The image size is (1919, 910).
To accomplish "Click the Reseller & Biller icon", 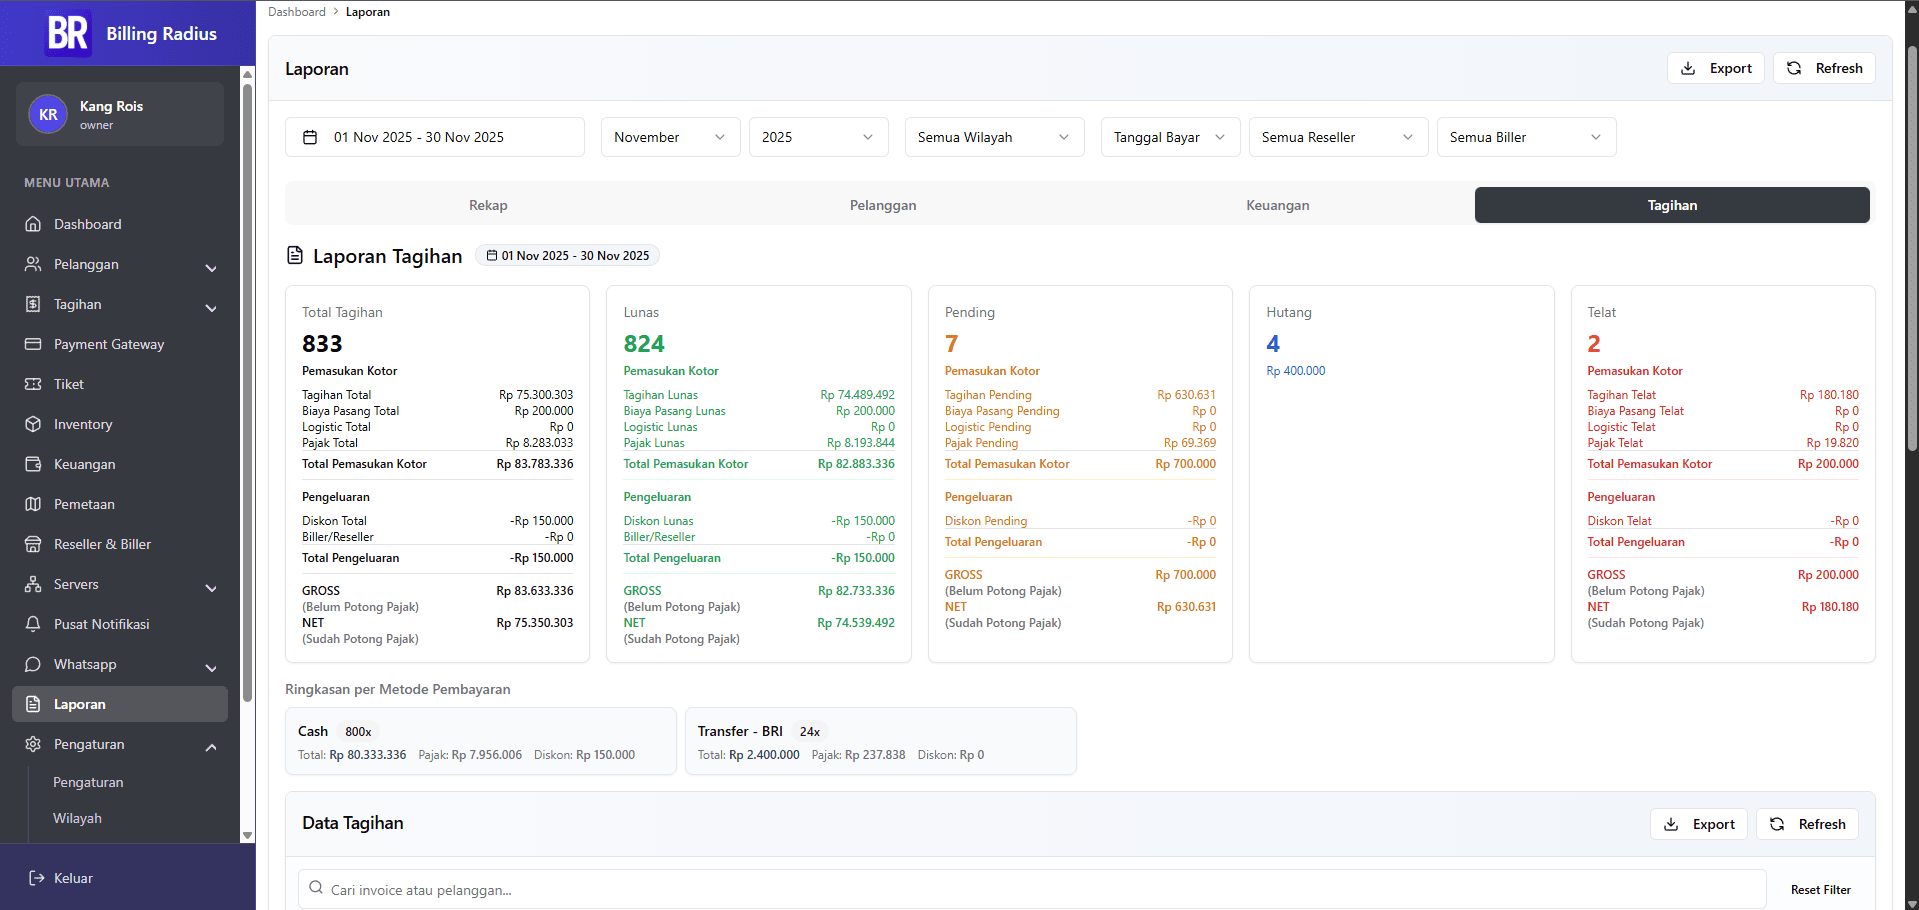I will click(x=33, y=544).
